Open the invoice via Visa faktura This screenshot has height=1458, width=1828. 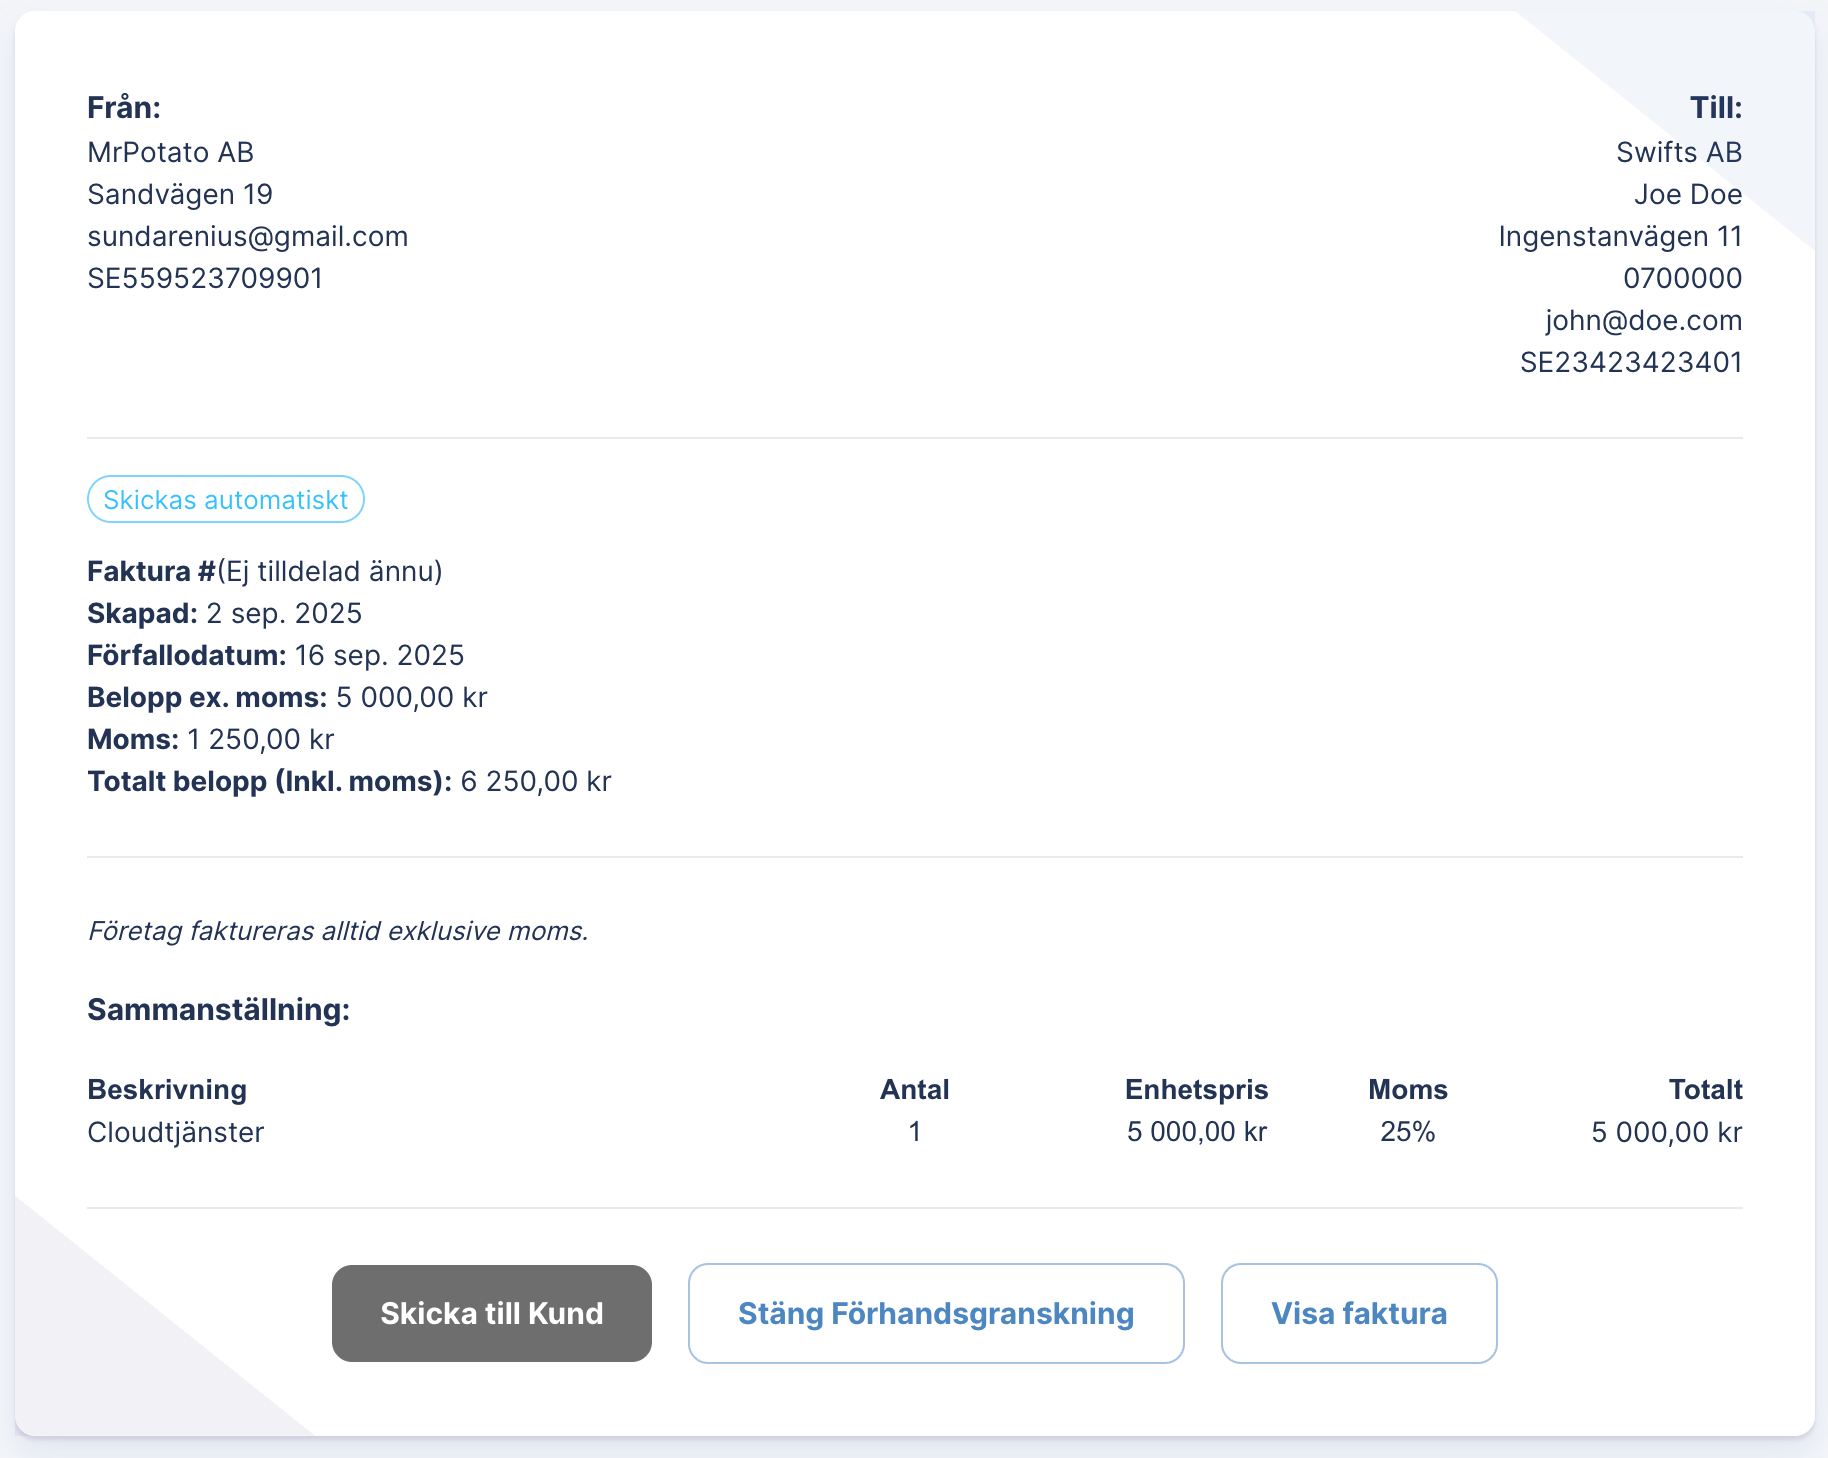coord(1358,1313)
